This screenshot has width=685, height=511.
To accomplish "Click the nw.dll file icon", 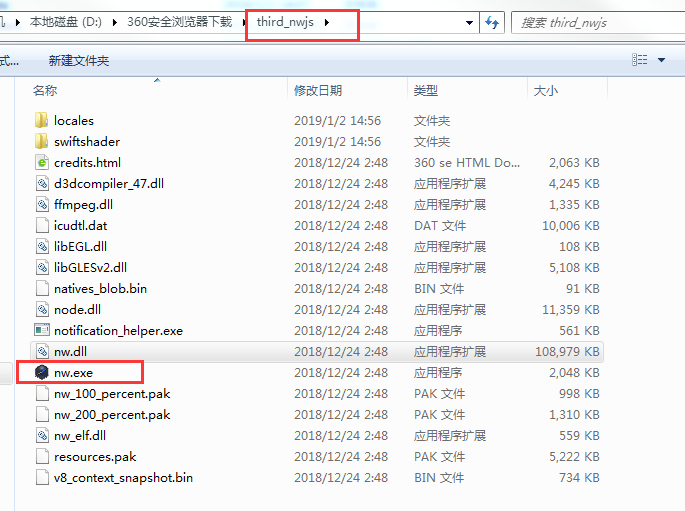I will (42, 351).
